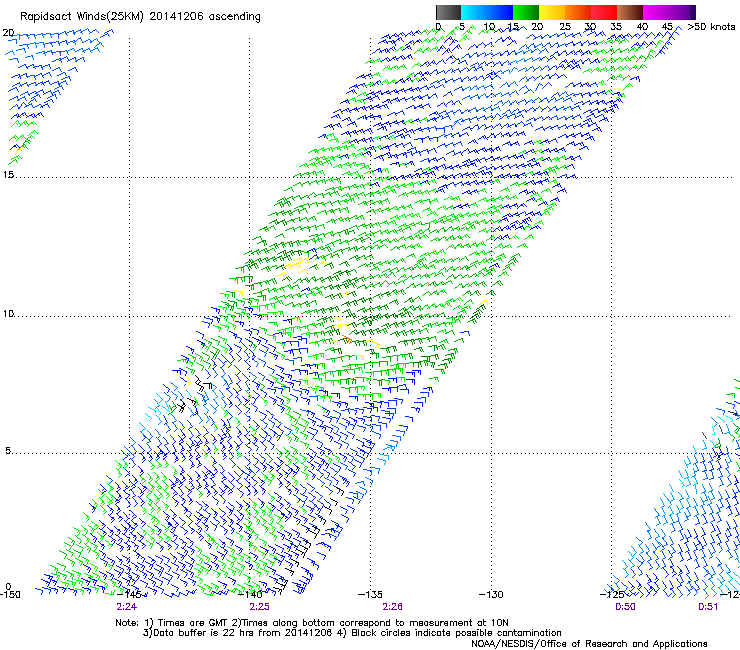The image size is (740, 650).
Task: Click the longitude label '-130'
Action: (x=491, y=595)
